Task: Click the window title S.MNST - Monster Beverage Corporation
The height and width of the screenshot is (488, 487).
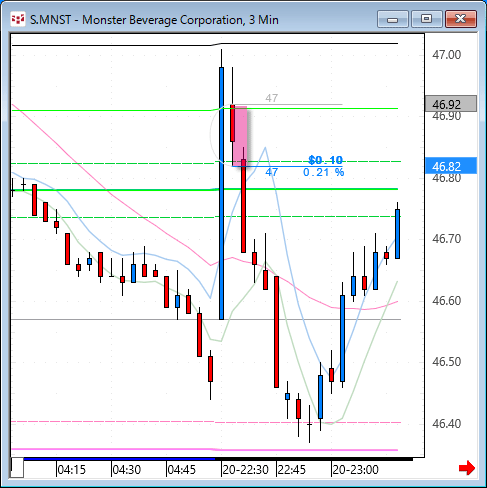Action: click(x=154, y=20)
